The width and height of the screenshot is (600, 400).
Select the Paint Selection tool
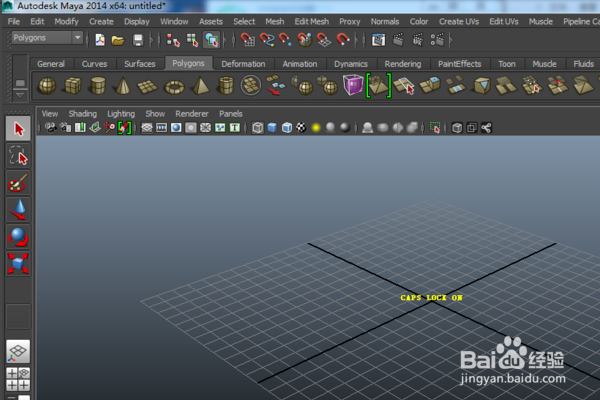[x=18, y=183]
